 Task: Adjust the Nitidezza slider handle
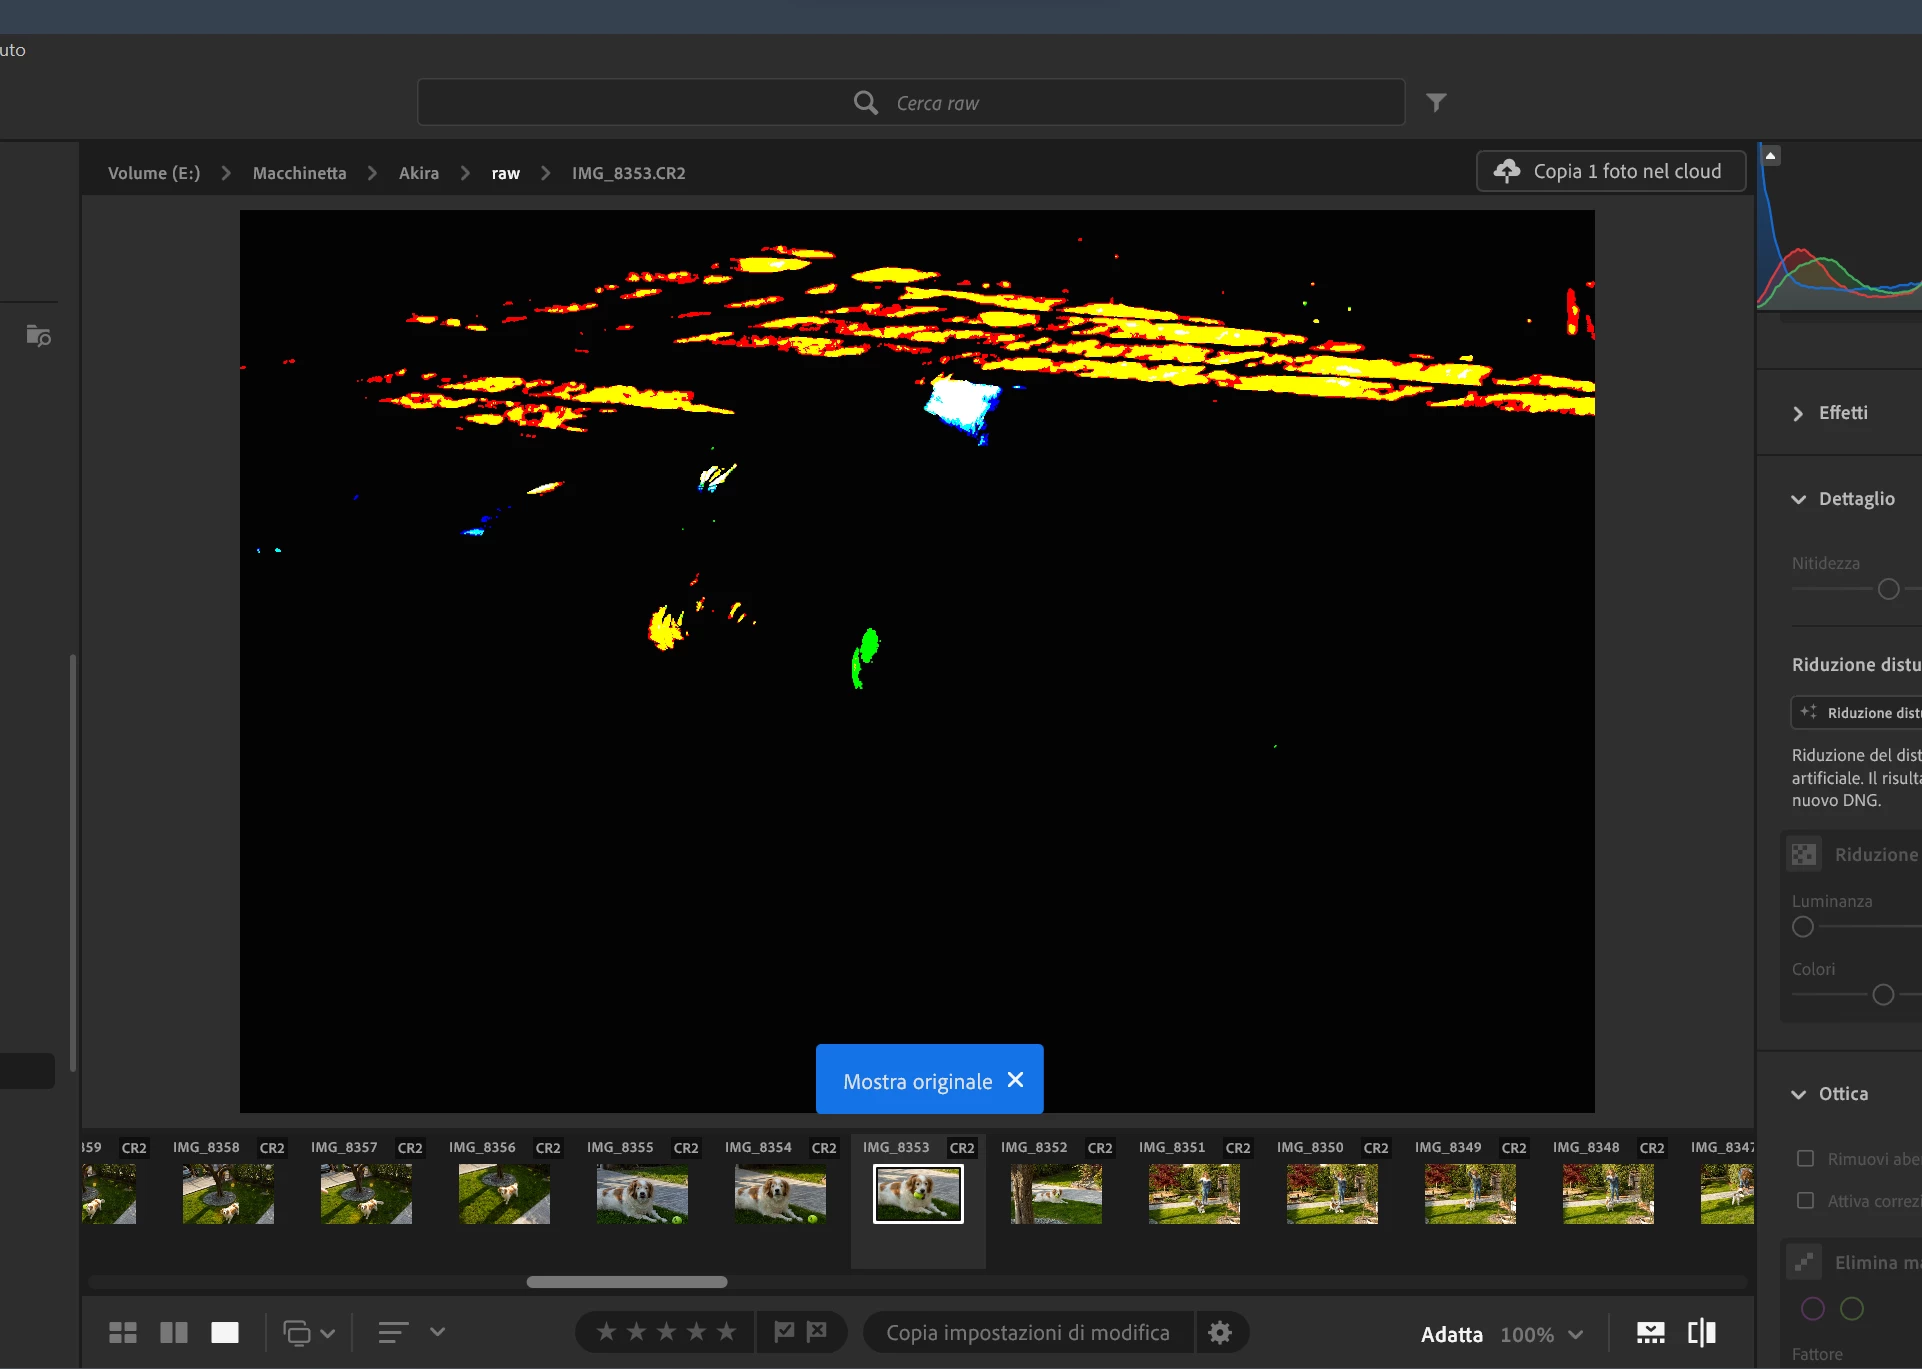[1888, 589]
